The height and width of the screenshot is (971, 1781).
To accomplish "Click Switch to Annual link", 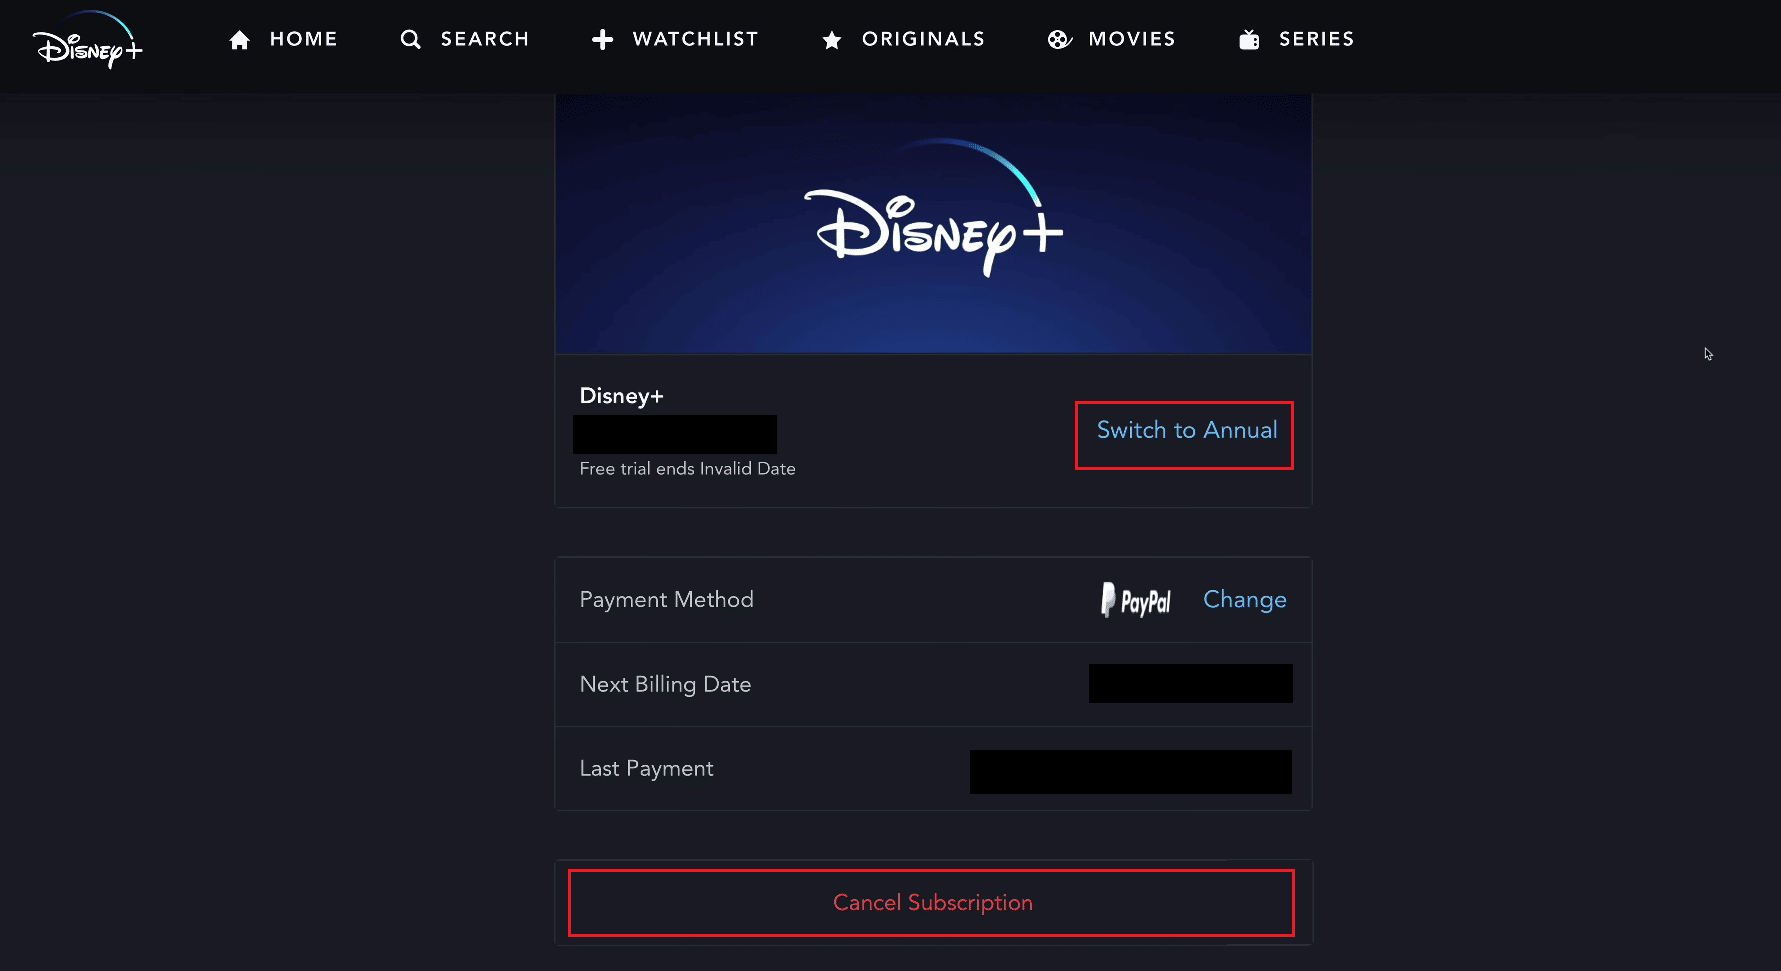I will pos(1187,430).
